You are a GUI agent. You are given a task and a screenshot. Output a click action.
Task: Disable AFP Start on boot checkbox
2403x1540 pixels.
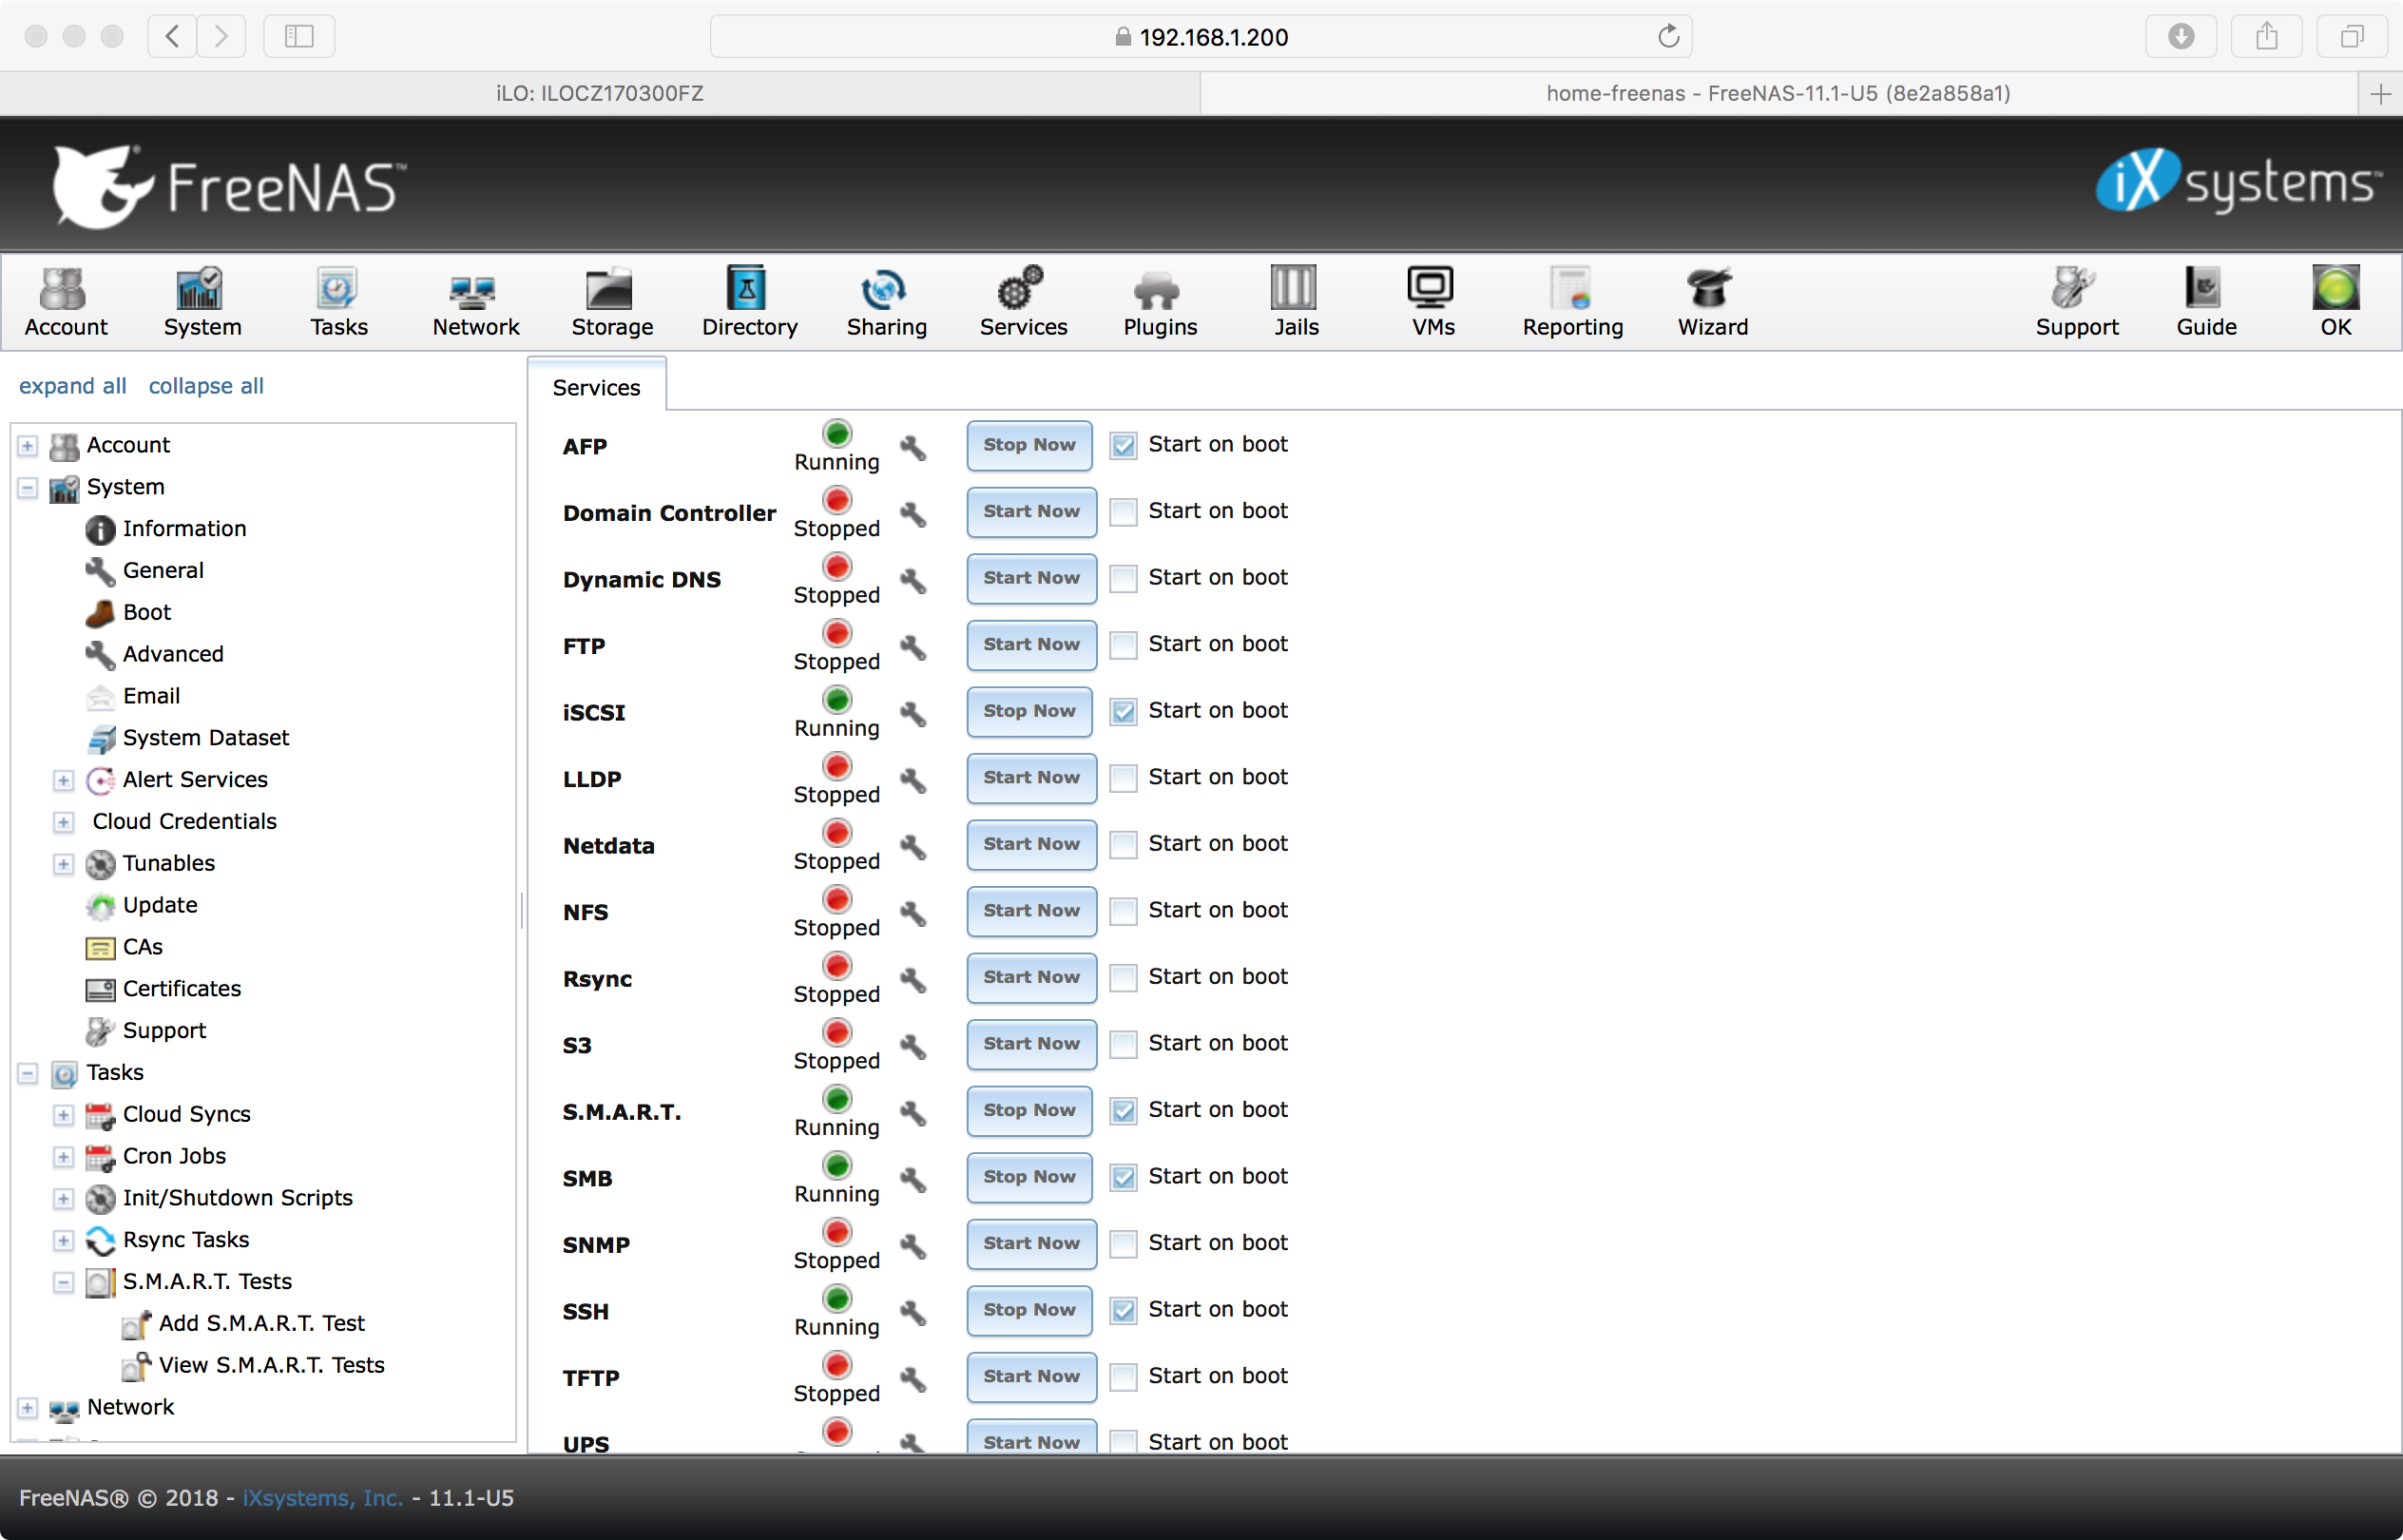[1123, 445]
